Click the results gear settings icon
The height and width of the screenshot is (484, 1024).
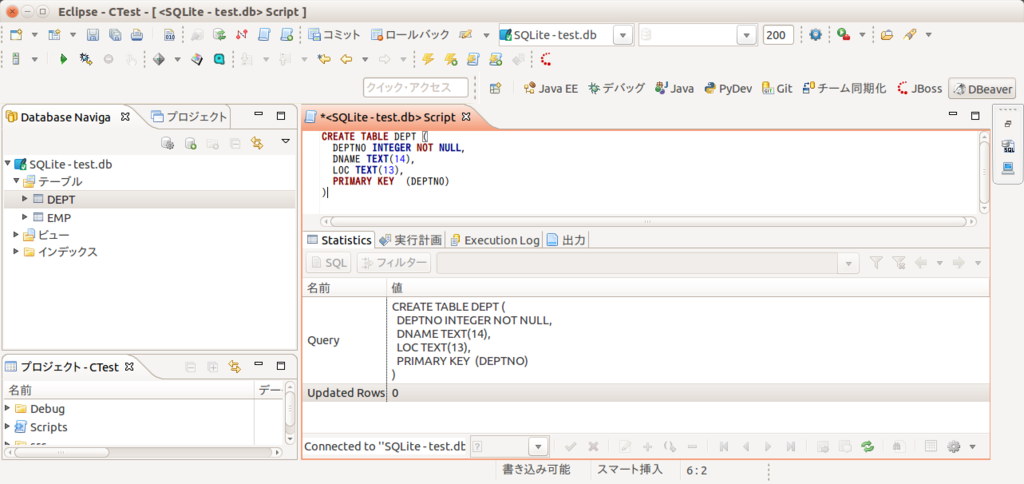953,446
